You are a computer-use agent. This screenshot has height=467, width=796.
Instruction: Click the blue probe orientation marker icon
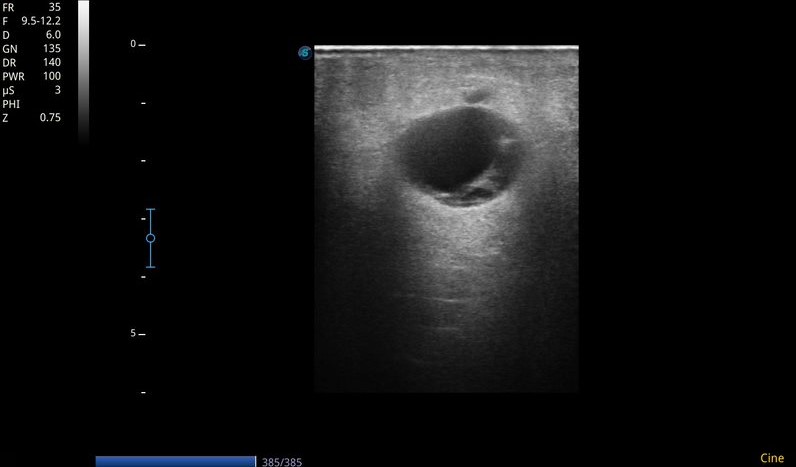click(305, 53)
